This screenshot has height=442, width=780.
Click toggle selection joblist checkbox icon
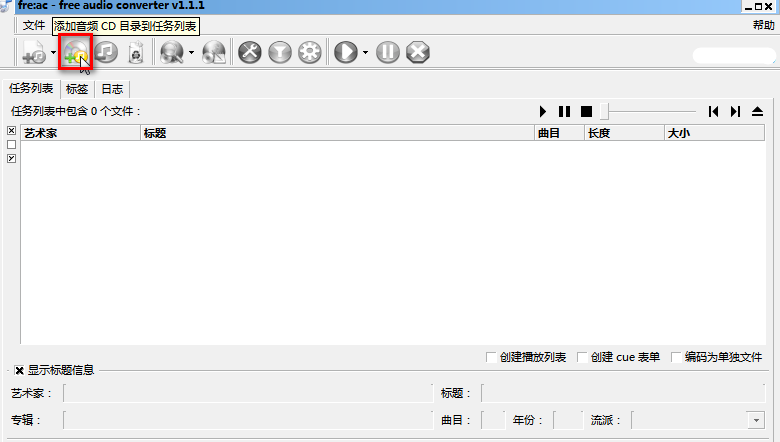11,158
